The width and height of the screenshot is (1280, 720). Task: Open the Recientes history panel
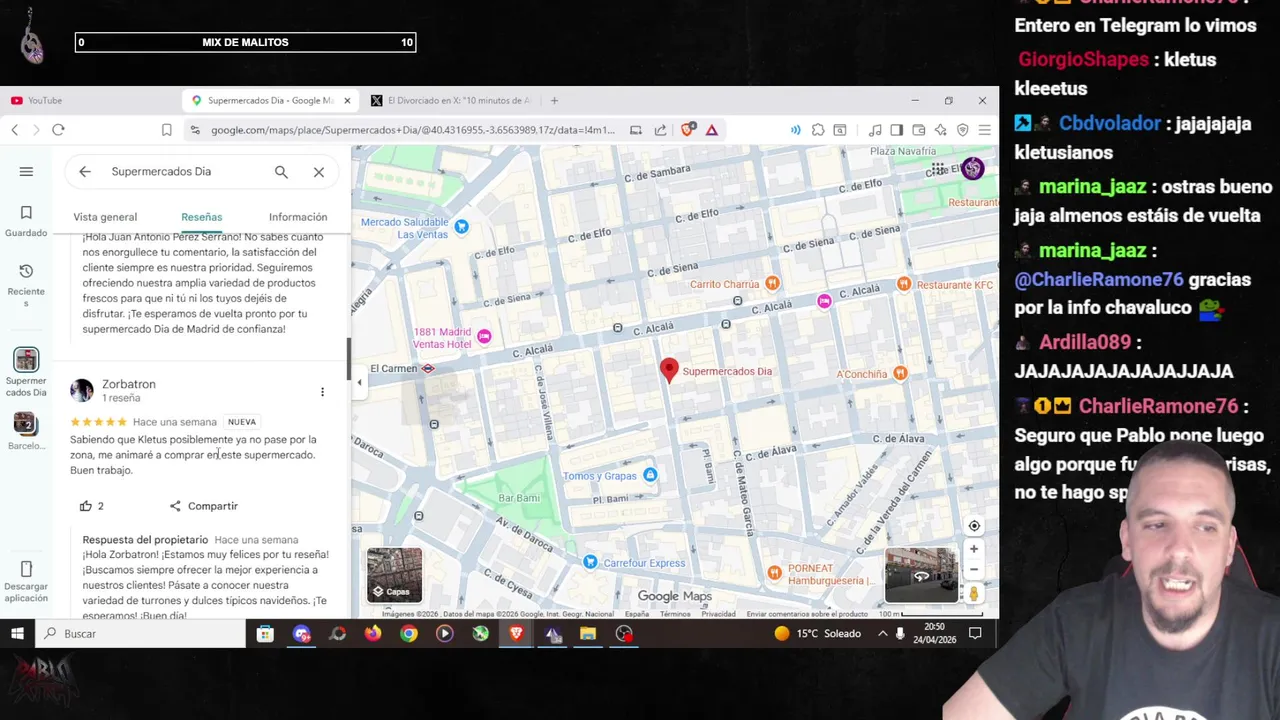(x=26, y=284)
